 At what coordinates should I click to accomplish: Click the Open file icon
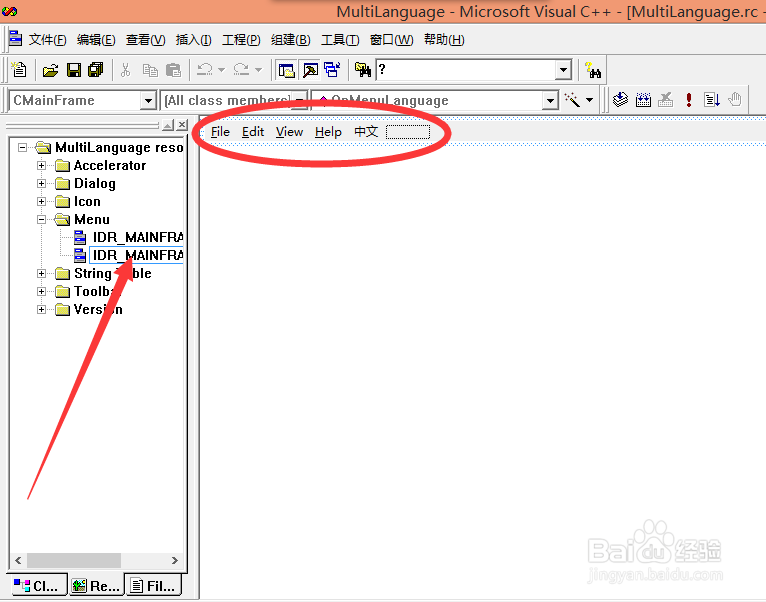tap(50, 70)
